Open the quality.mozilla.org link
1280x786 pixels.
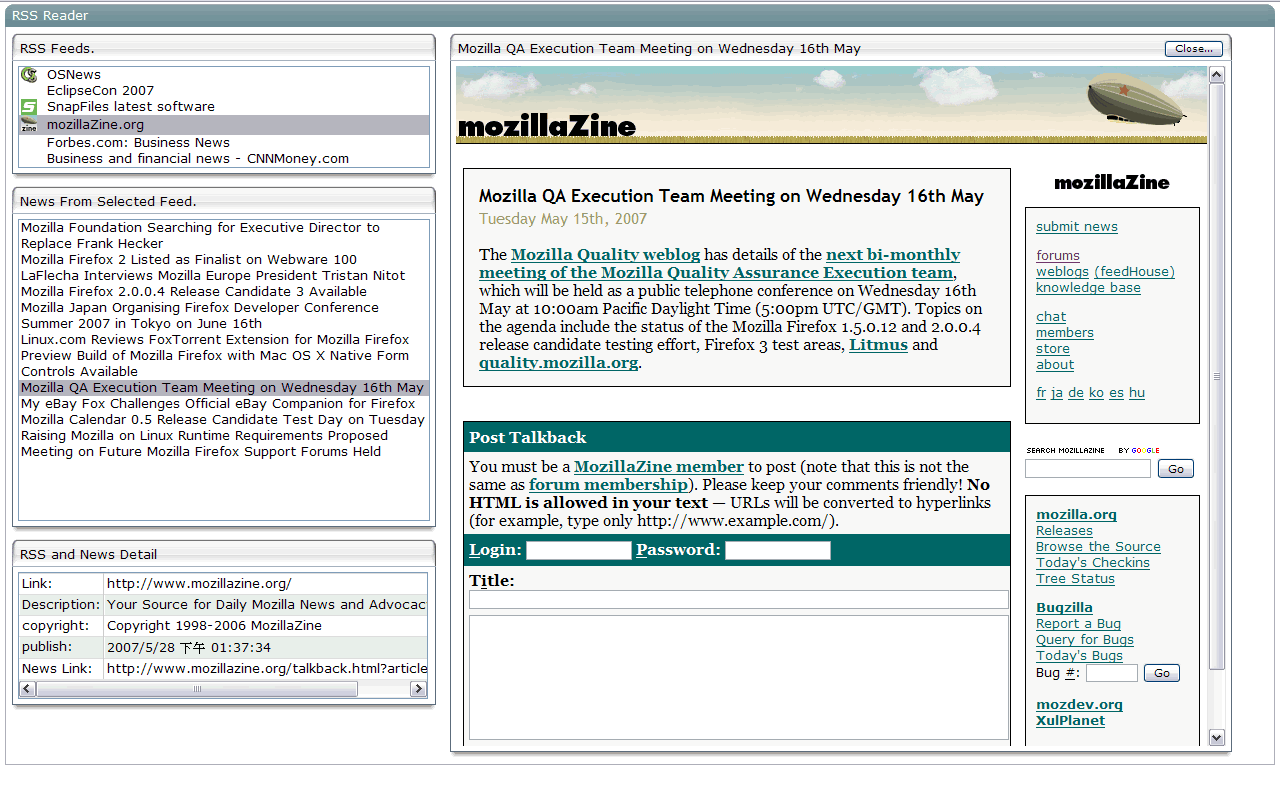click(558, 363)
